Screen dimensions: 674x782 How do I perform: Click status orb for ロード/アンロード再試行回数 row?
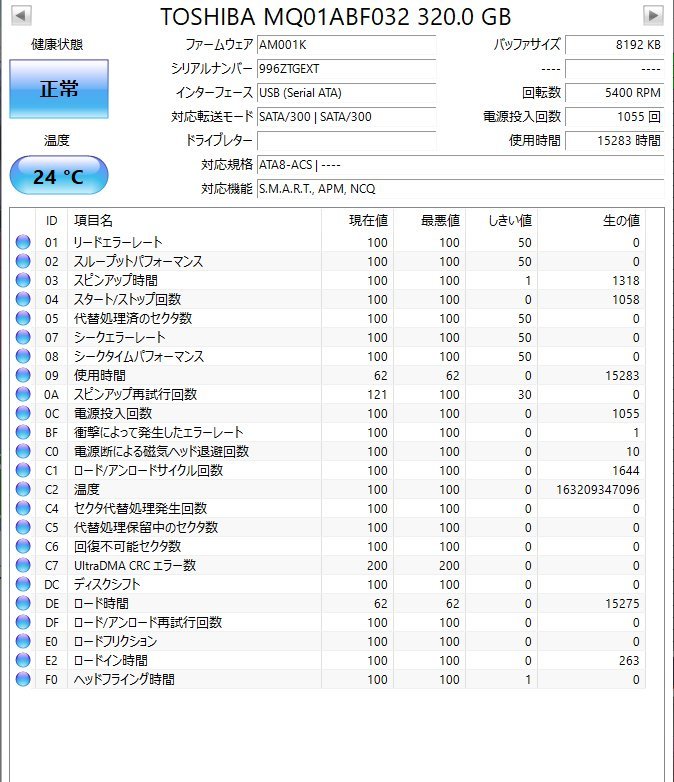(23, 622)
